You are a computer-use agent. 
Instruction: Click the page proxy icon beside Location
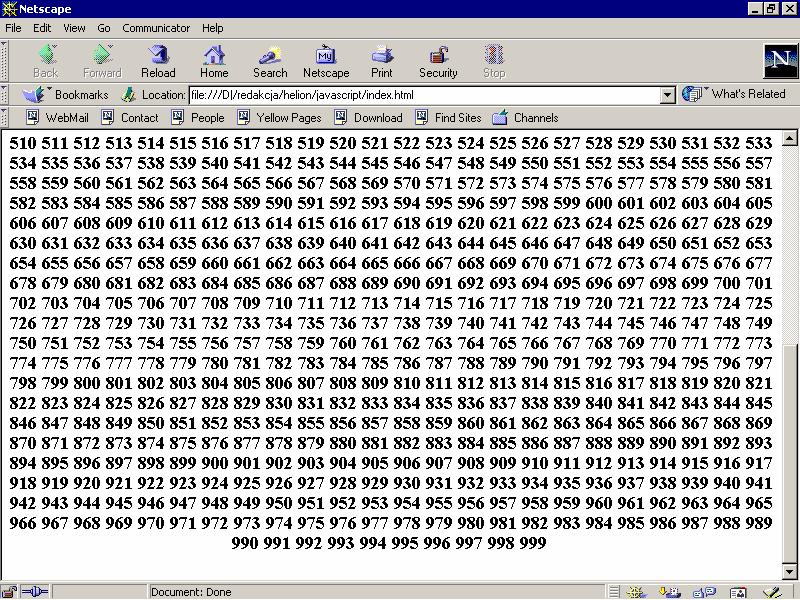129,94
